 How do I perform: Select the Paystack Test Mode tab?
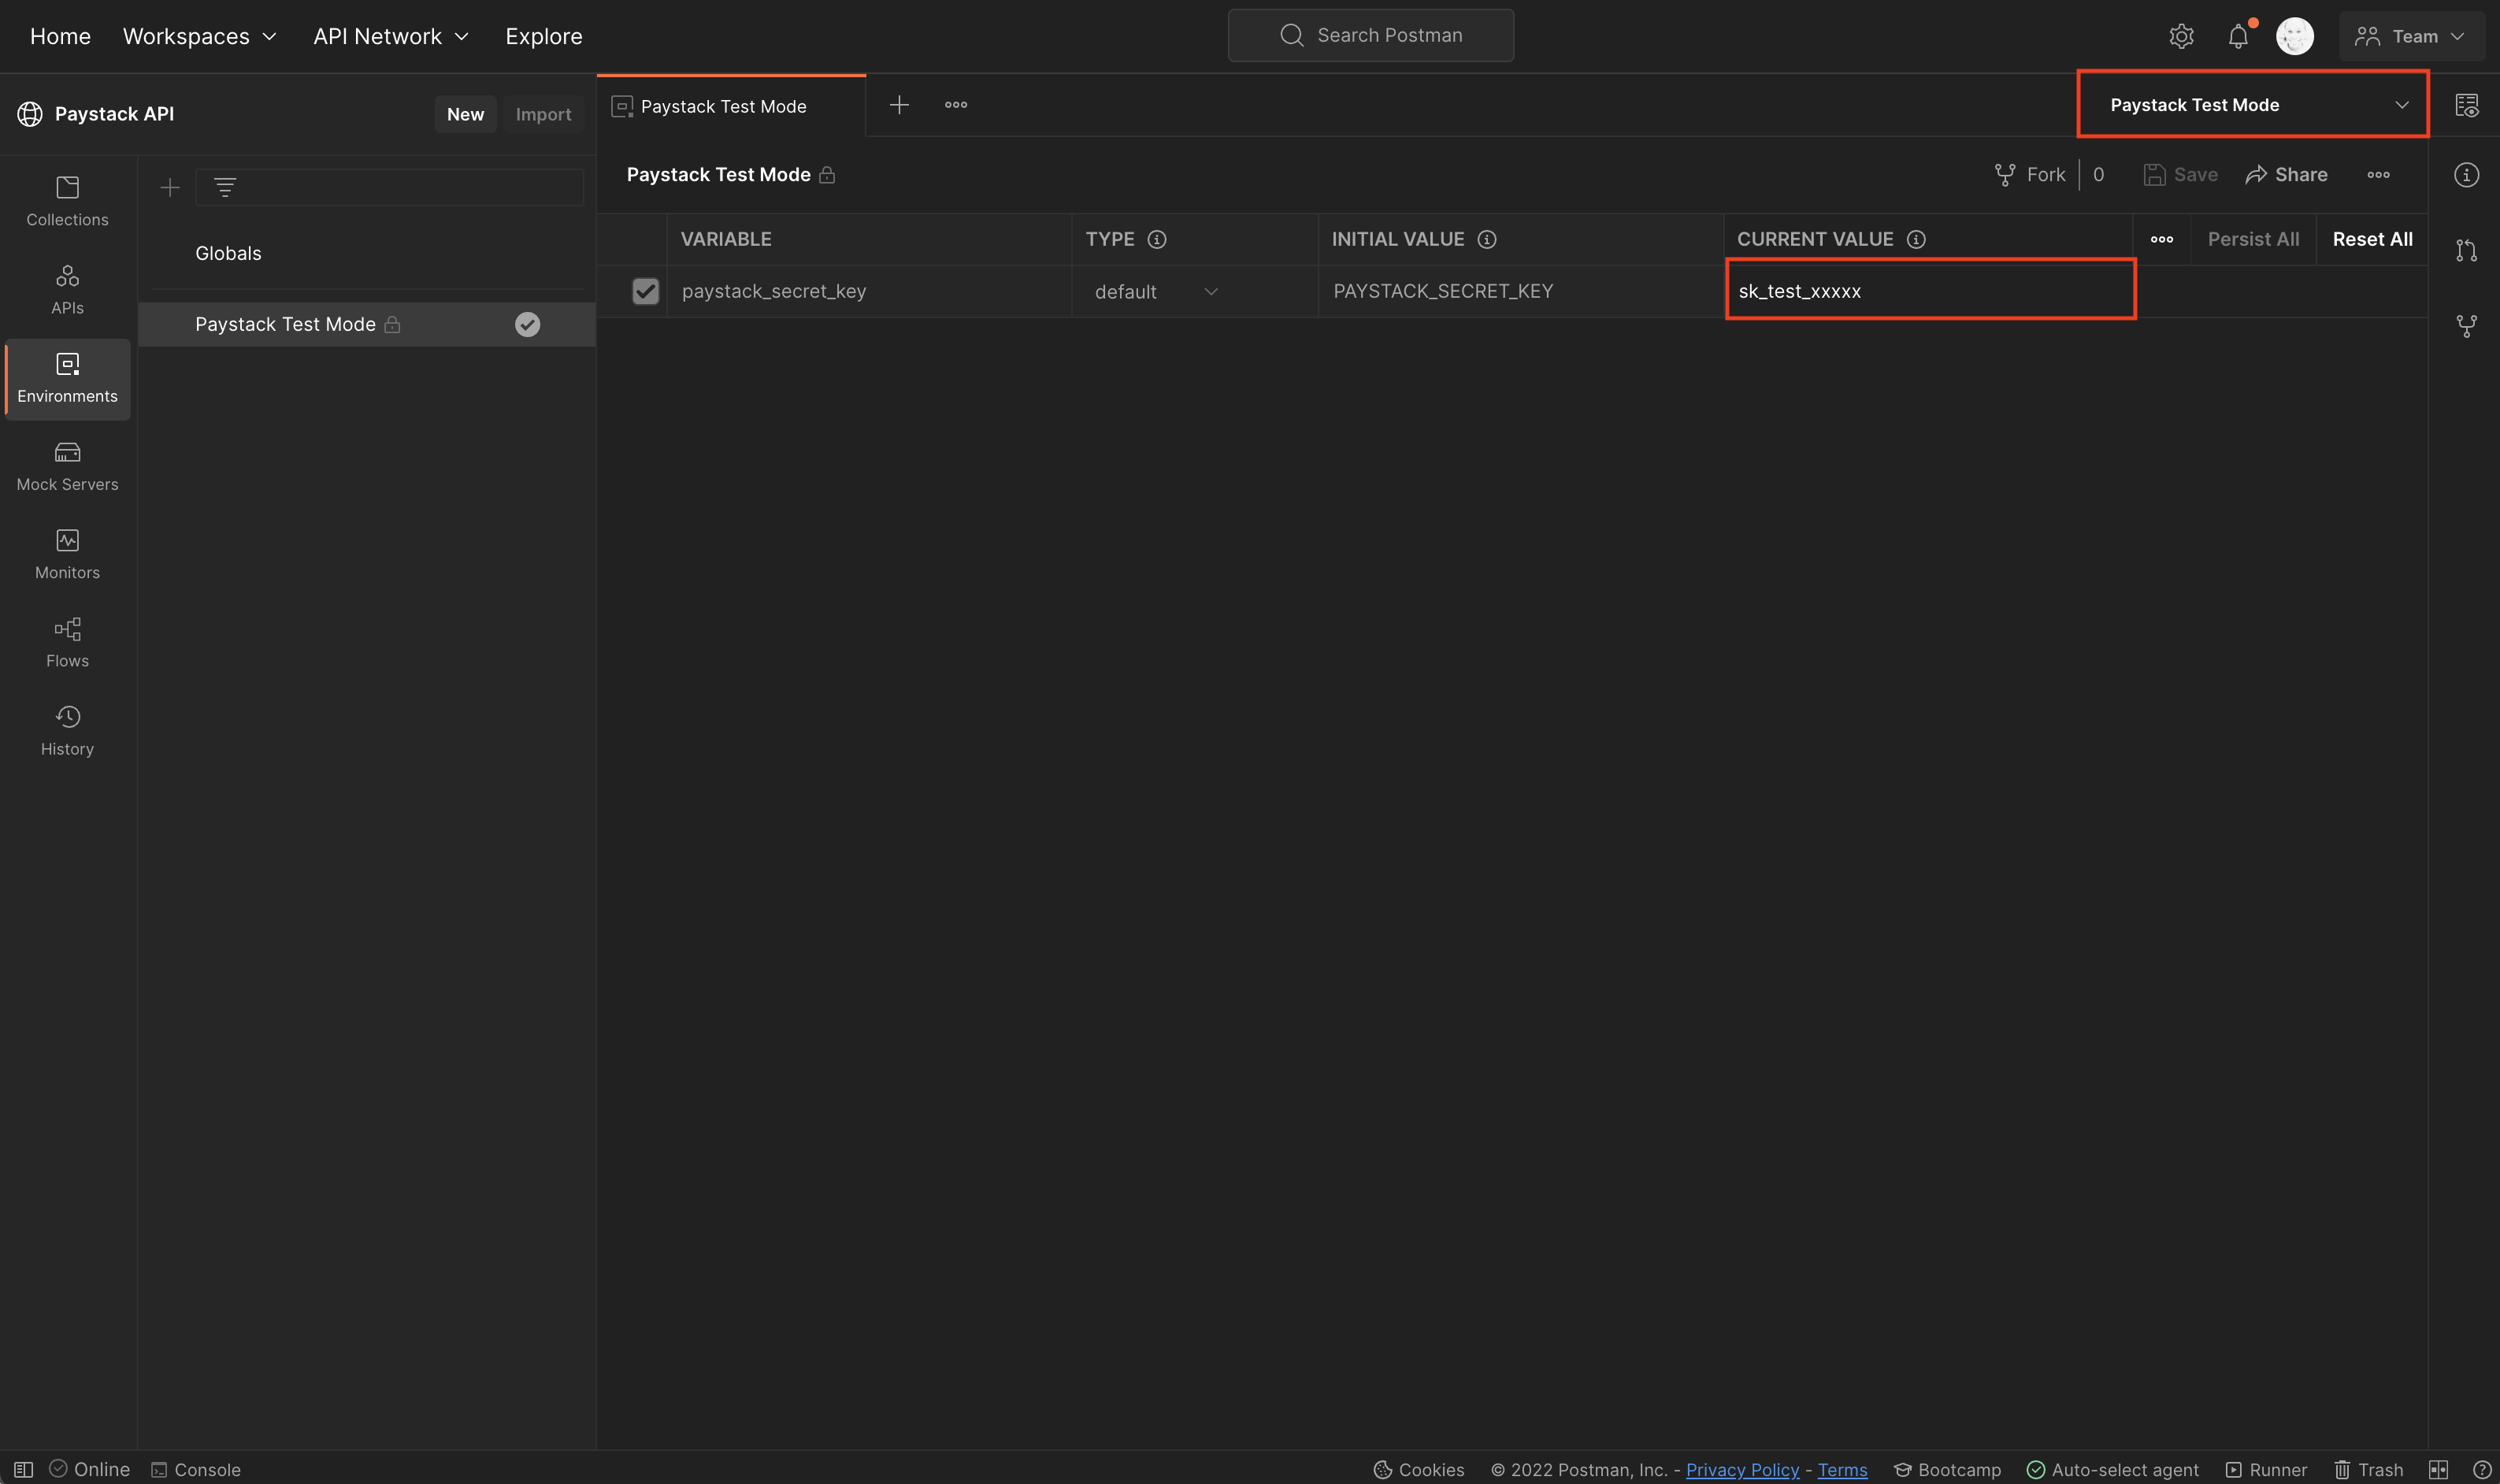coord(731,106)
